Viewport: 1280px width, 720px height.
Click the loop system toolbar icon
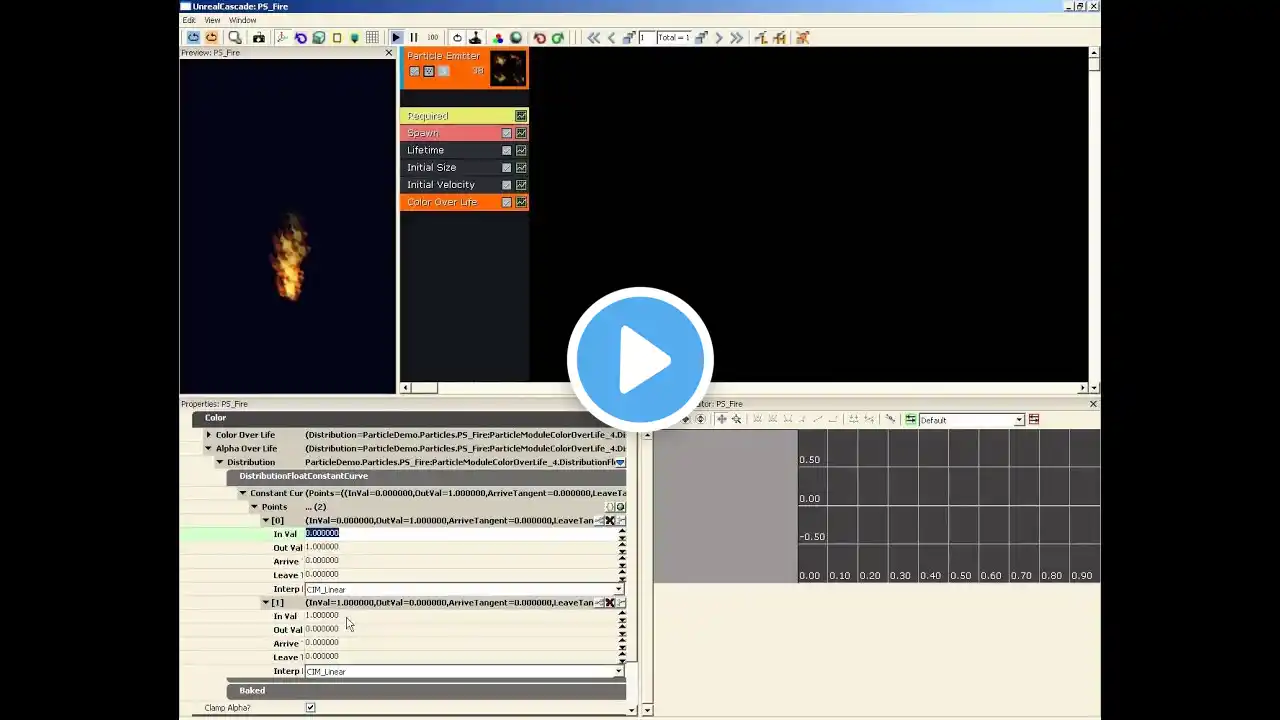(x=457, y=38)
